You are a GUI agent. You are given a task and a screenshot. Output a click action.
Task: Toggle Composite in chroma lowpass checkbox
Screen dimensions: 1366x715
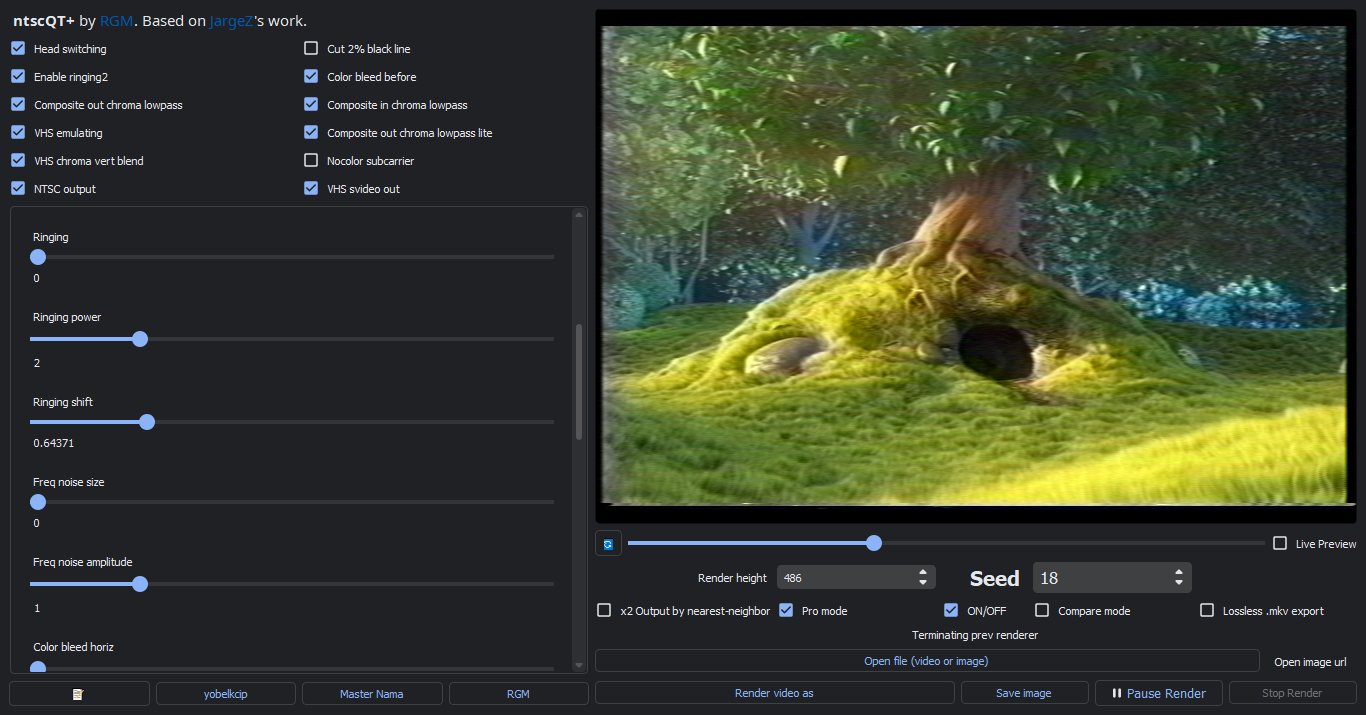[311, 104]
